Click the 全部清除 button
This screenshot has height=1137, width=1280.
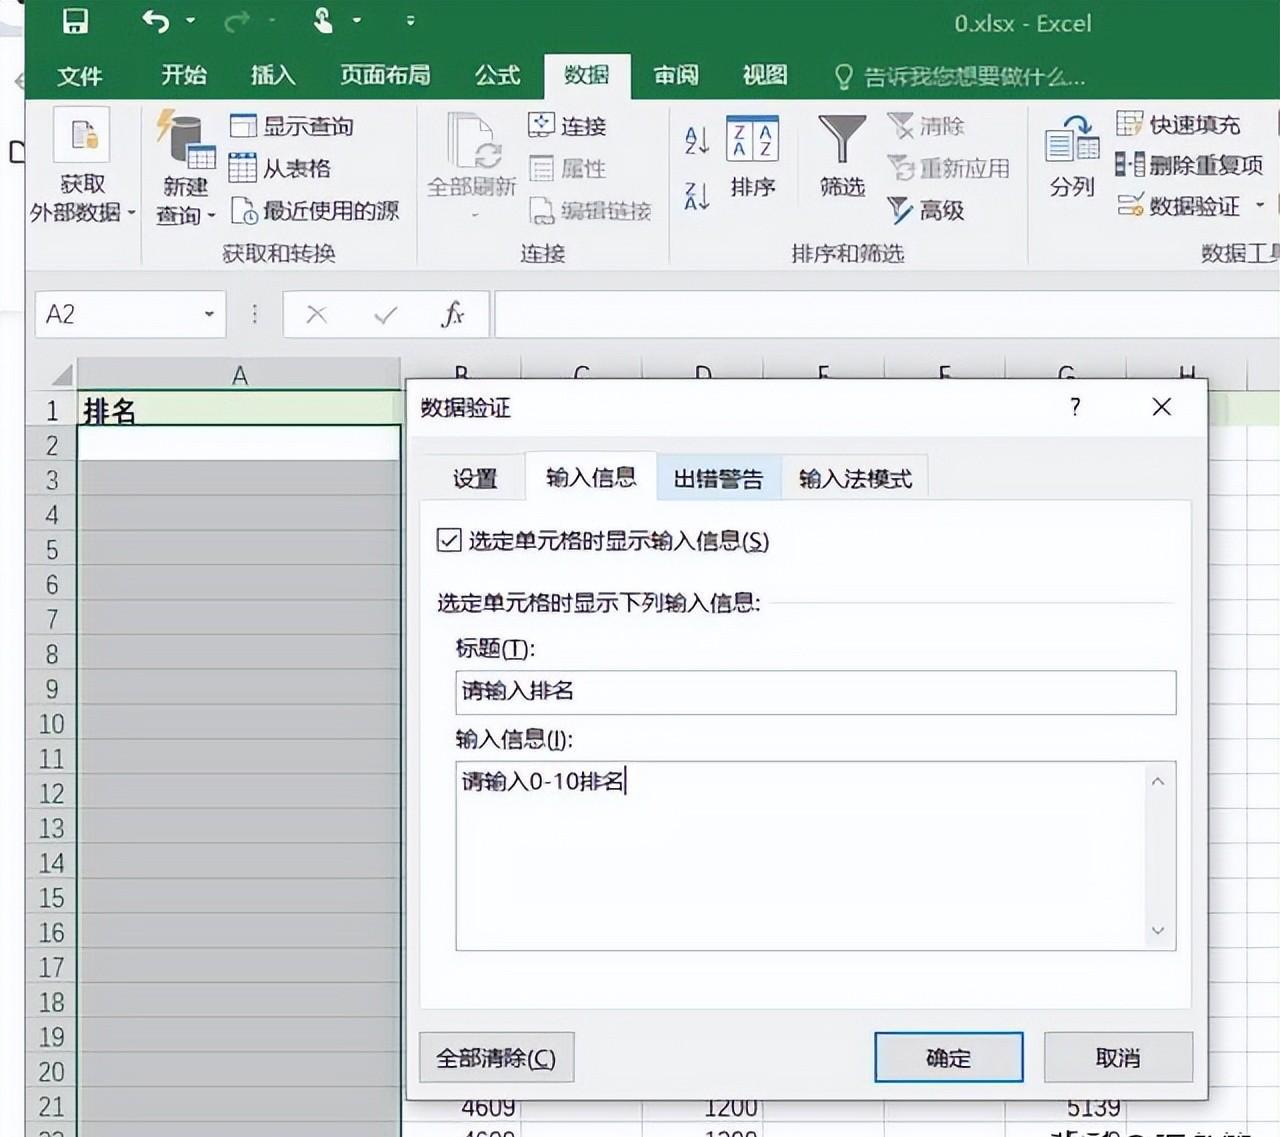pos(496,1058)
